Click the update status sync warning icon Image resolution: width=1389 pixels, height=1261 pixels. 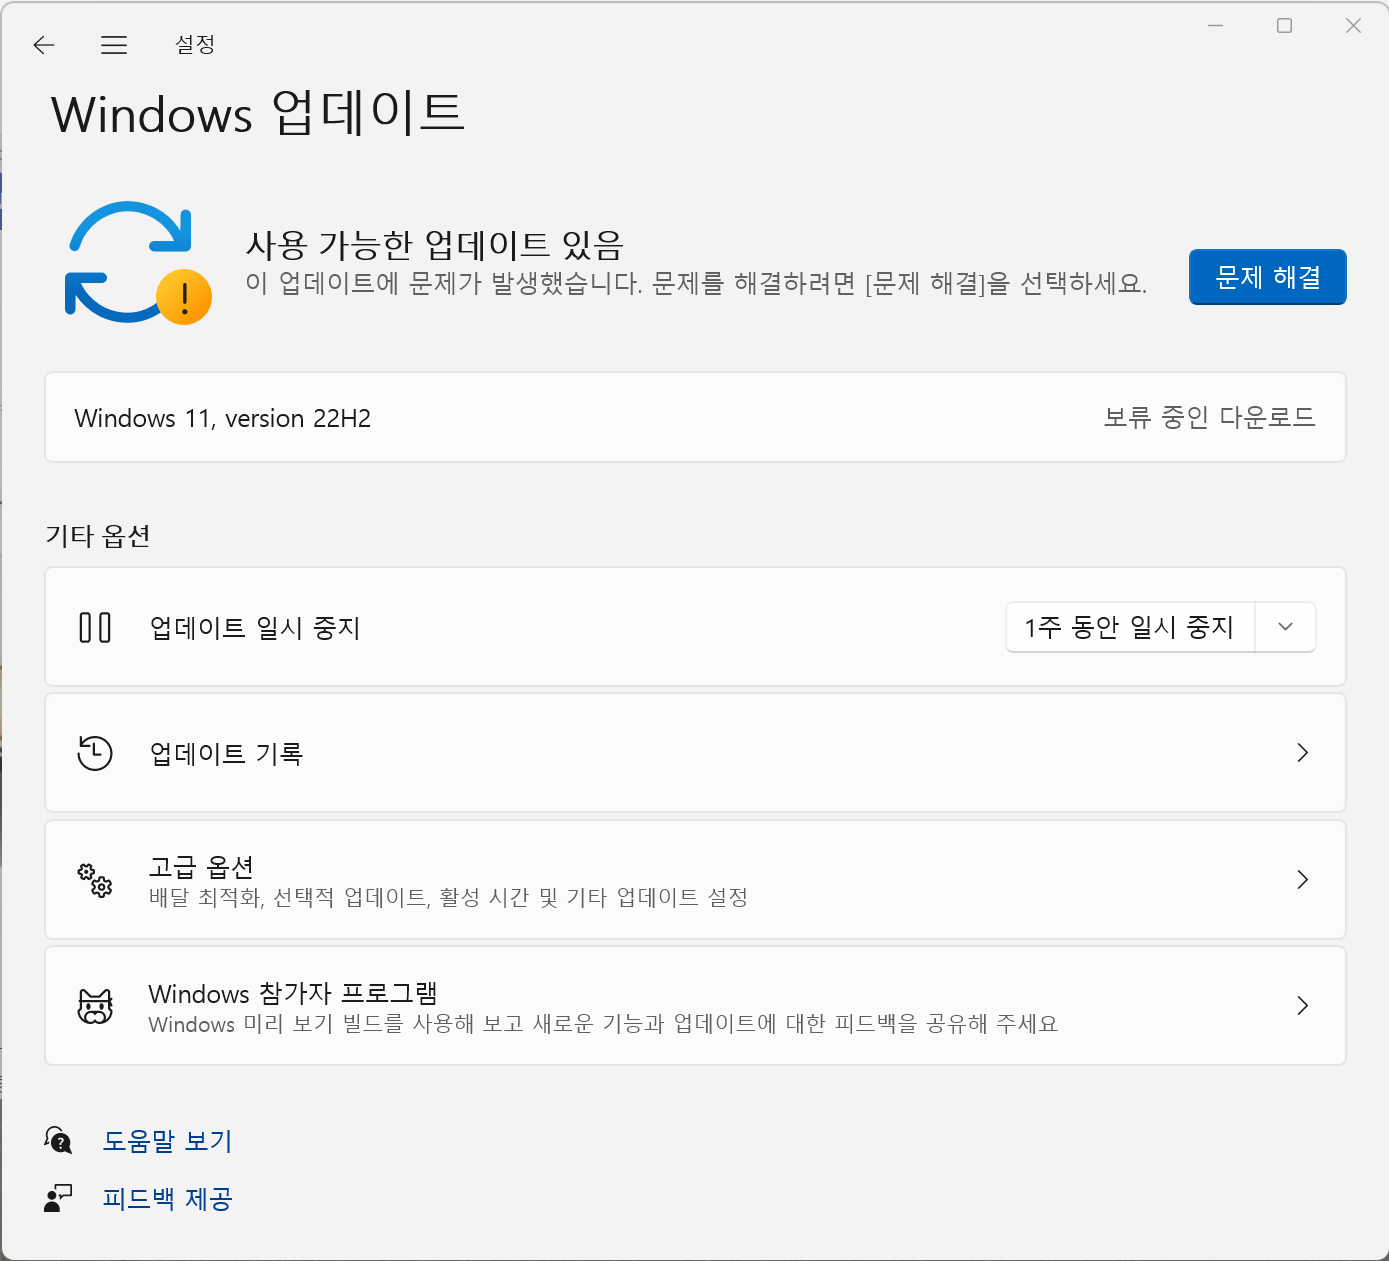(138, 263)
